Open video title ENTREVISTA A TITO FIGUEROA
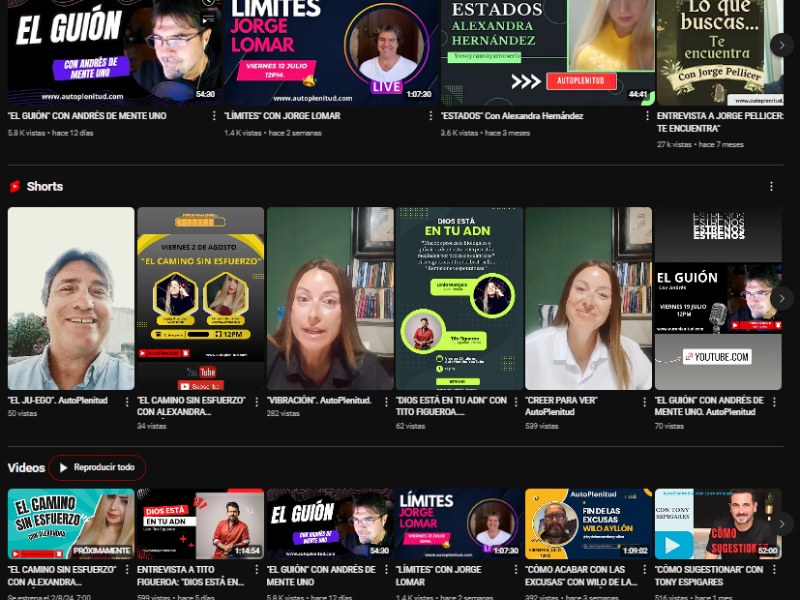Viewport: 800px width, 600px height. [x=191, y=576]
